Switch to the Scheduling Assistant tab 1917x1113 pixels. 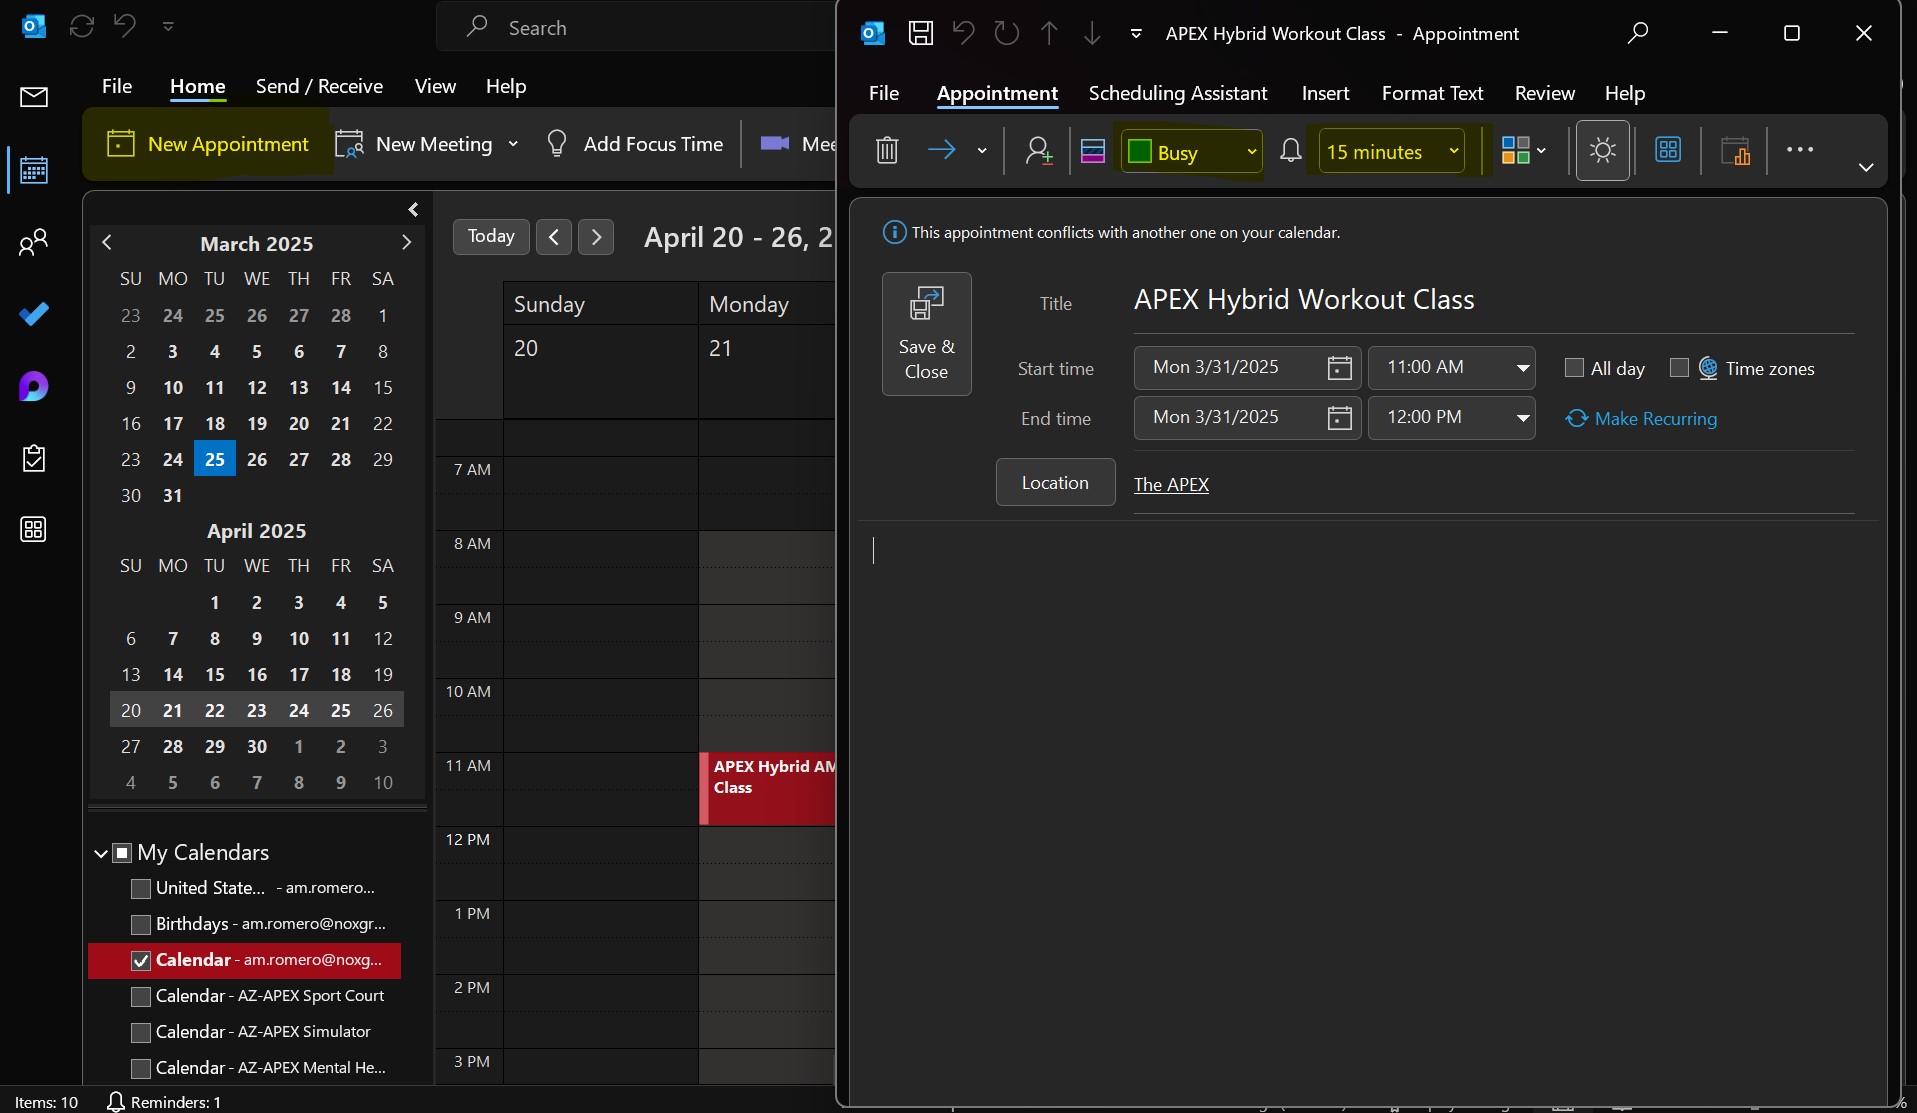(1178, 93)
